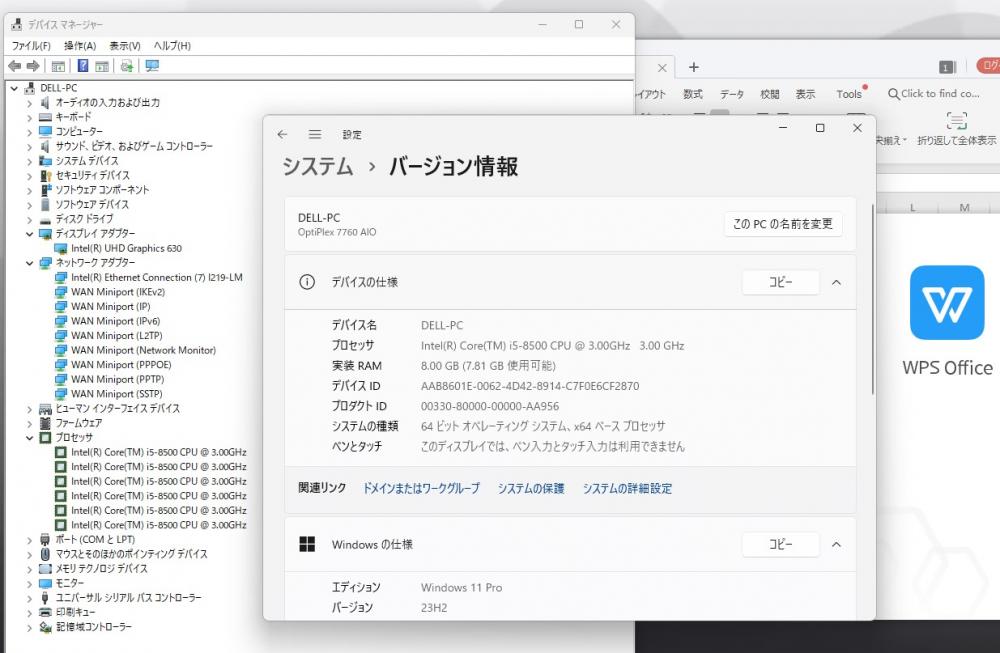Click the Settings window vertical scrollbar
Viewport: 1000px width, 653px height.
click(872, 298)
